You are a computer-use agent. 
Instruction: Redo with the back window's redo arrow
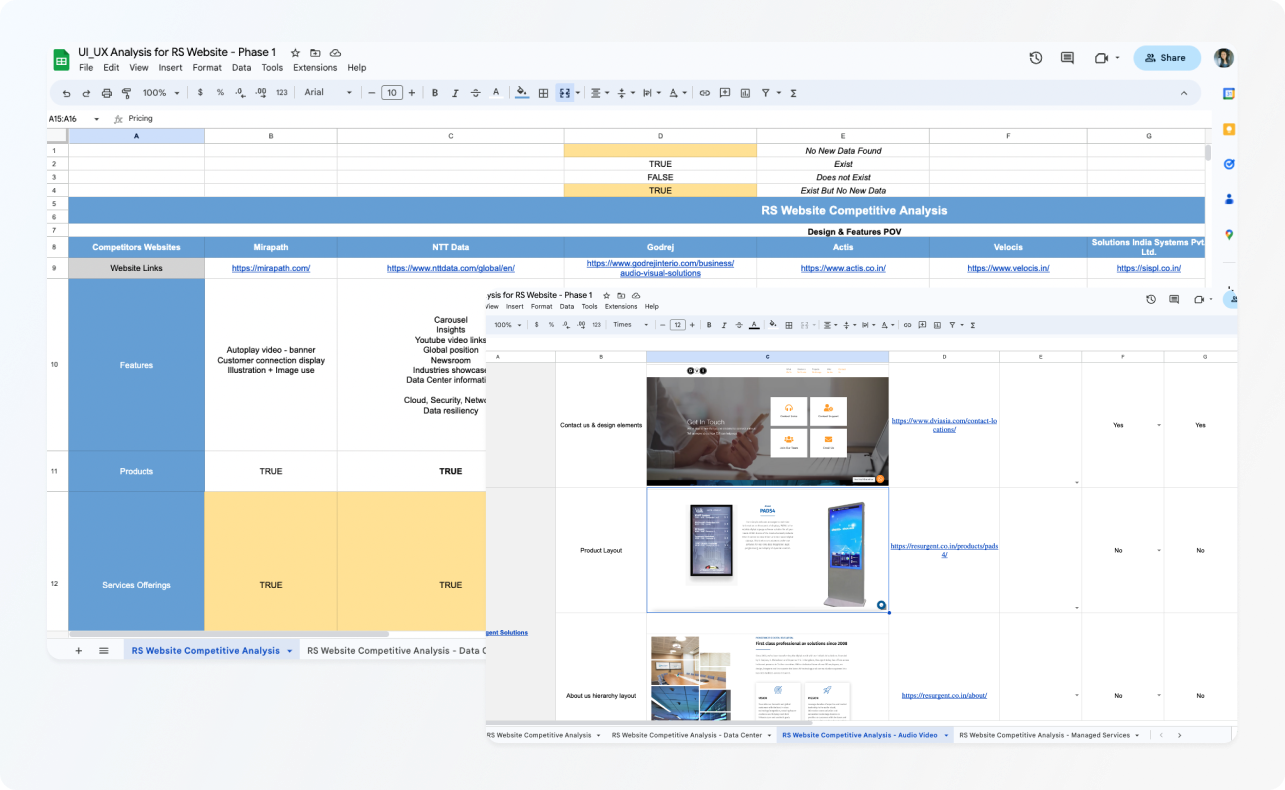pos(86,93)
